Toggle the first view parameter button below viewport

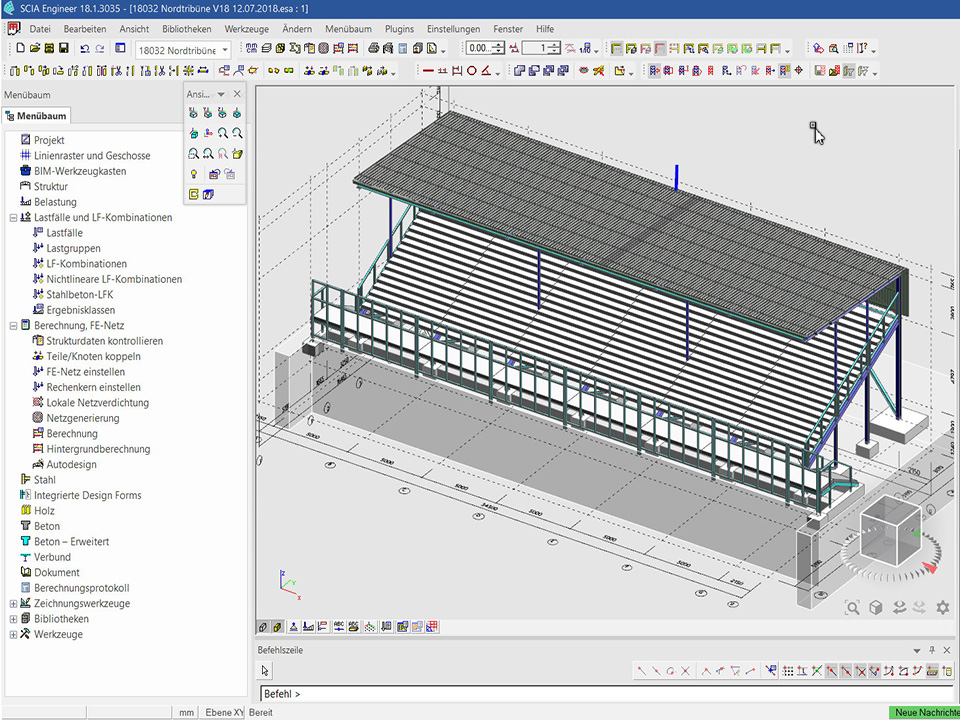(x=264, y=627)
